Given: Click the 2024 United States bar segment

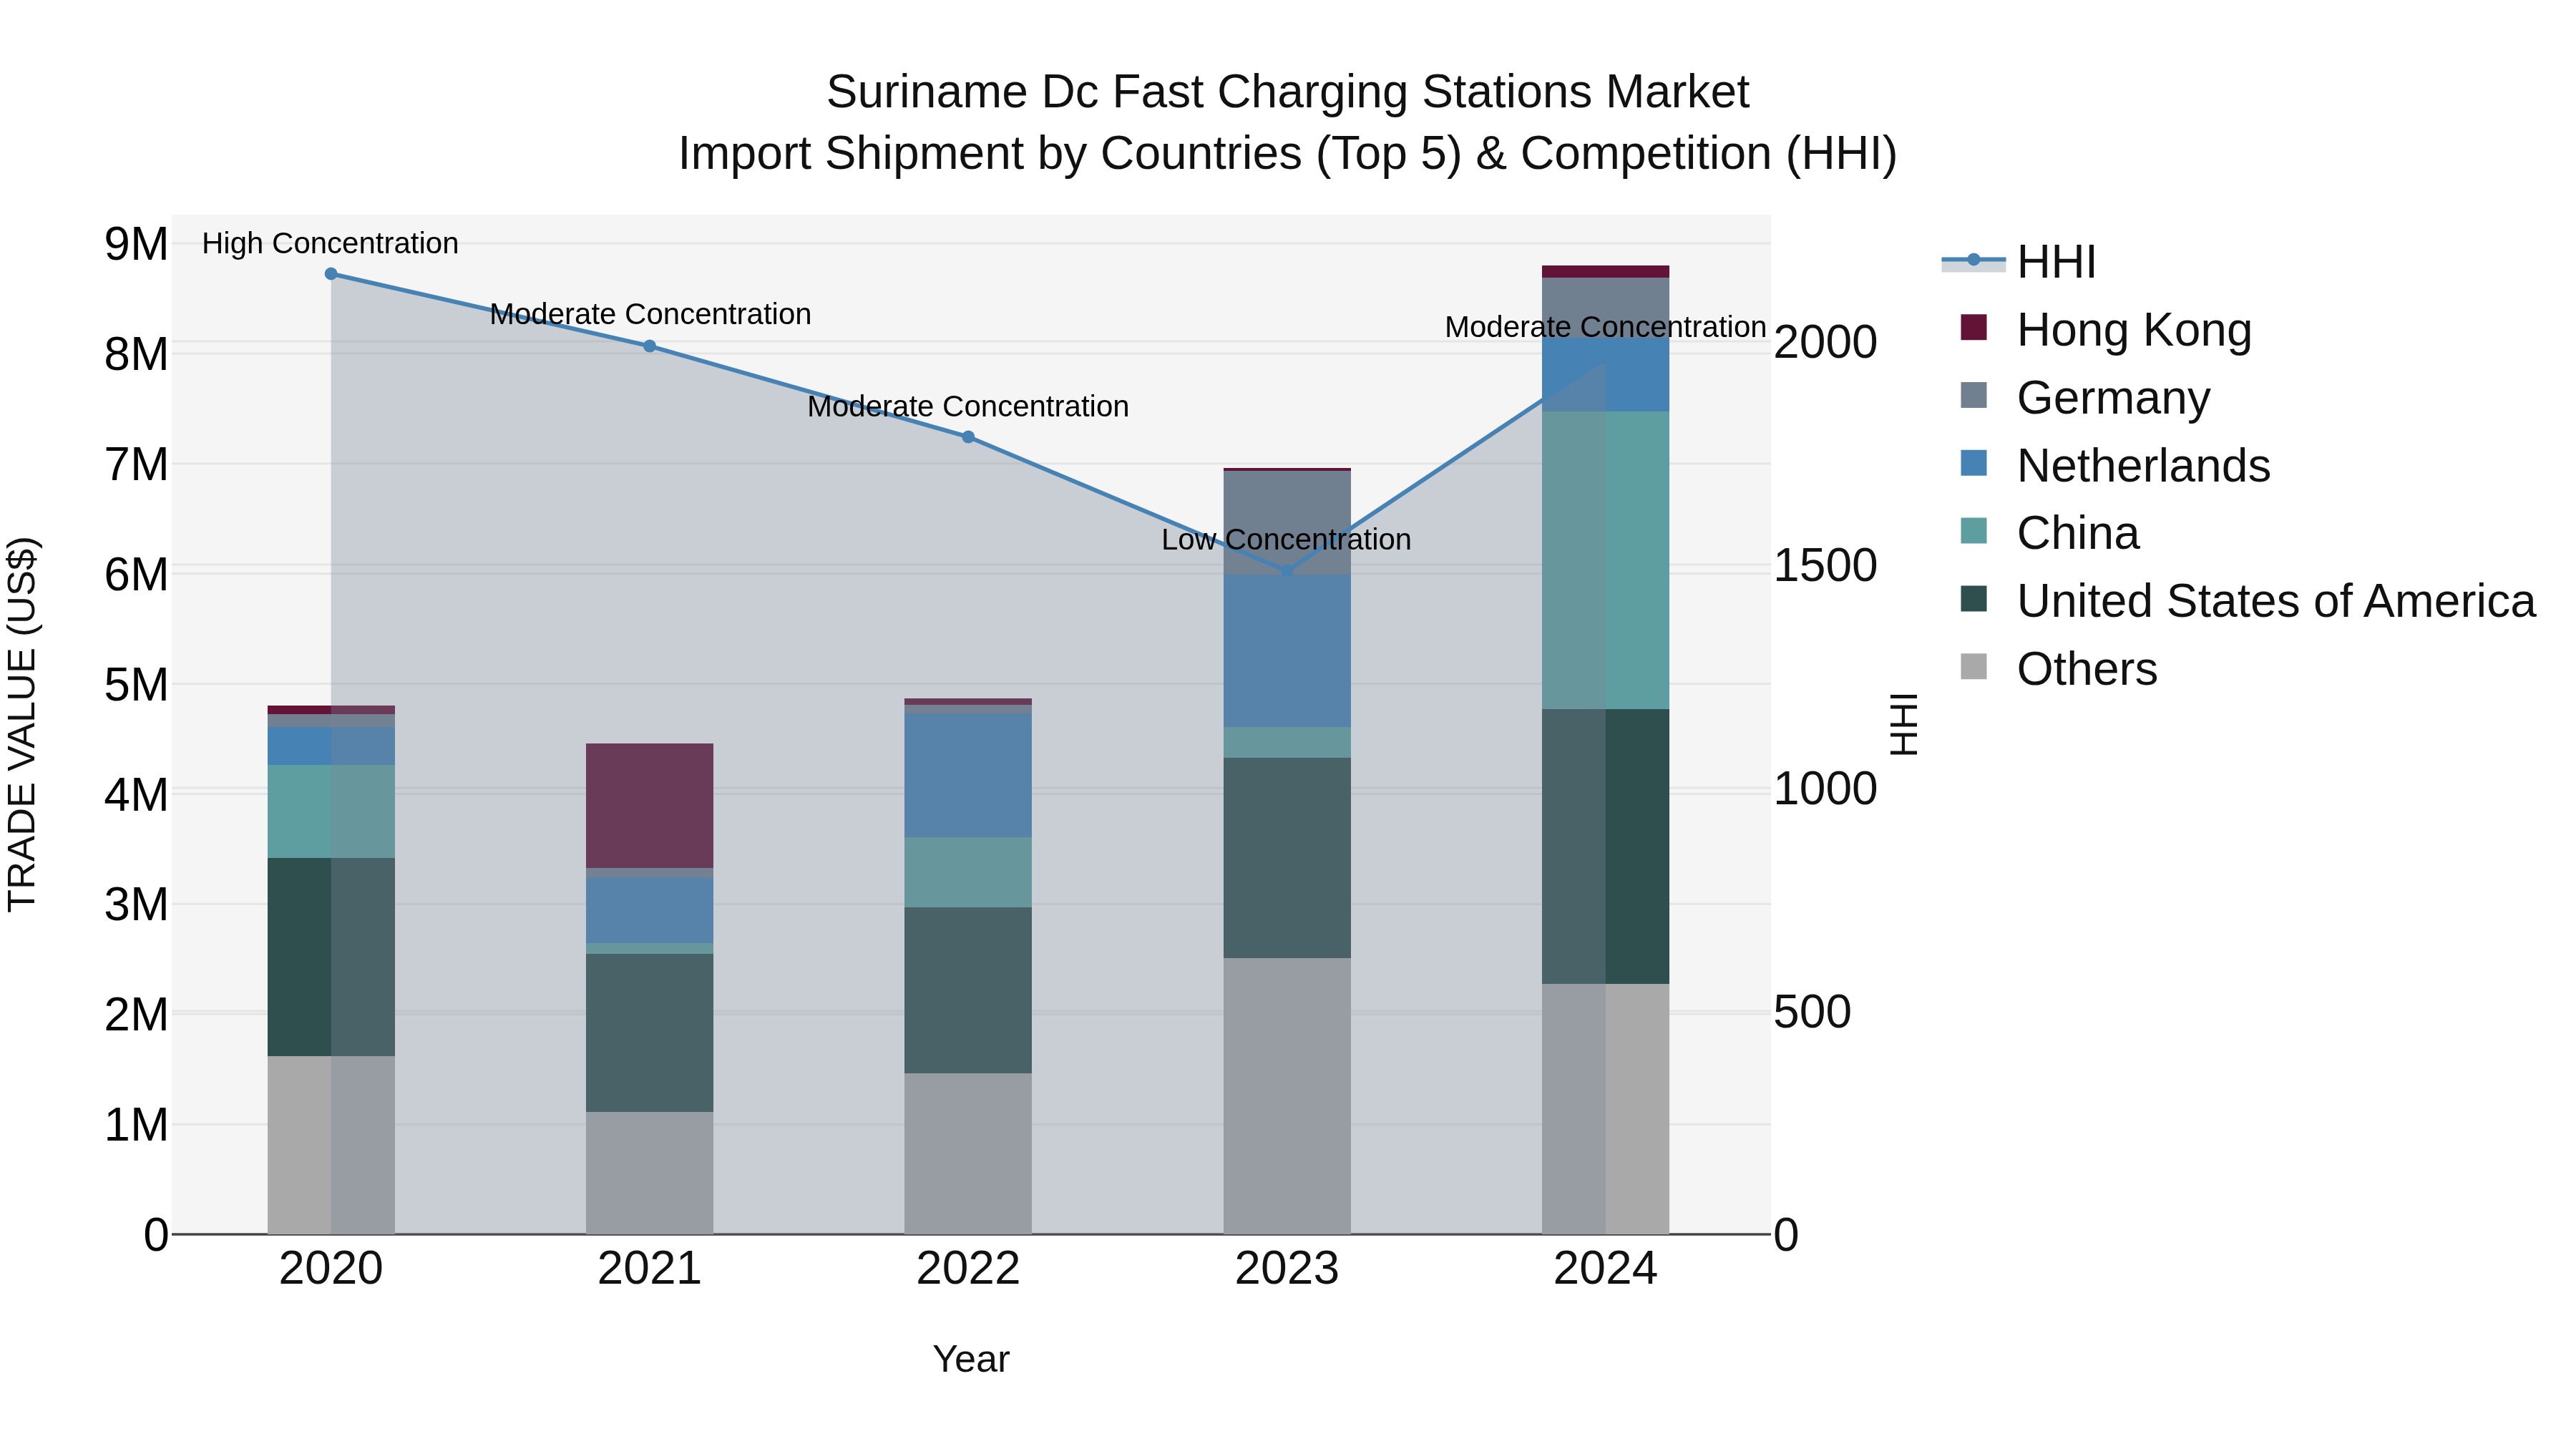Looking at the screenshot, I should click(1605, 846).
